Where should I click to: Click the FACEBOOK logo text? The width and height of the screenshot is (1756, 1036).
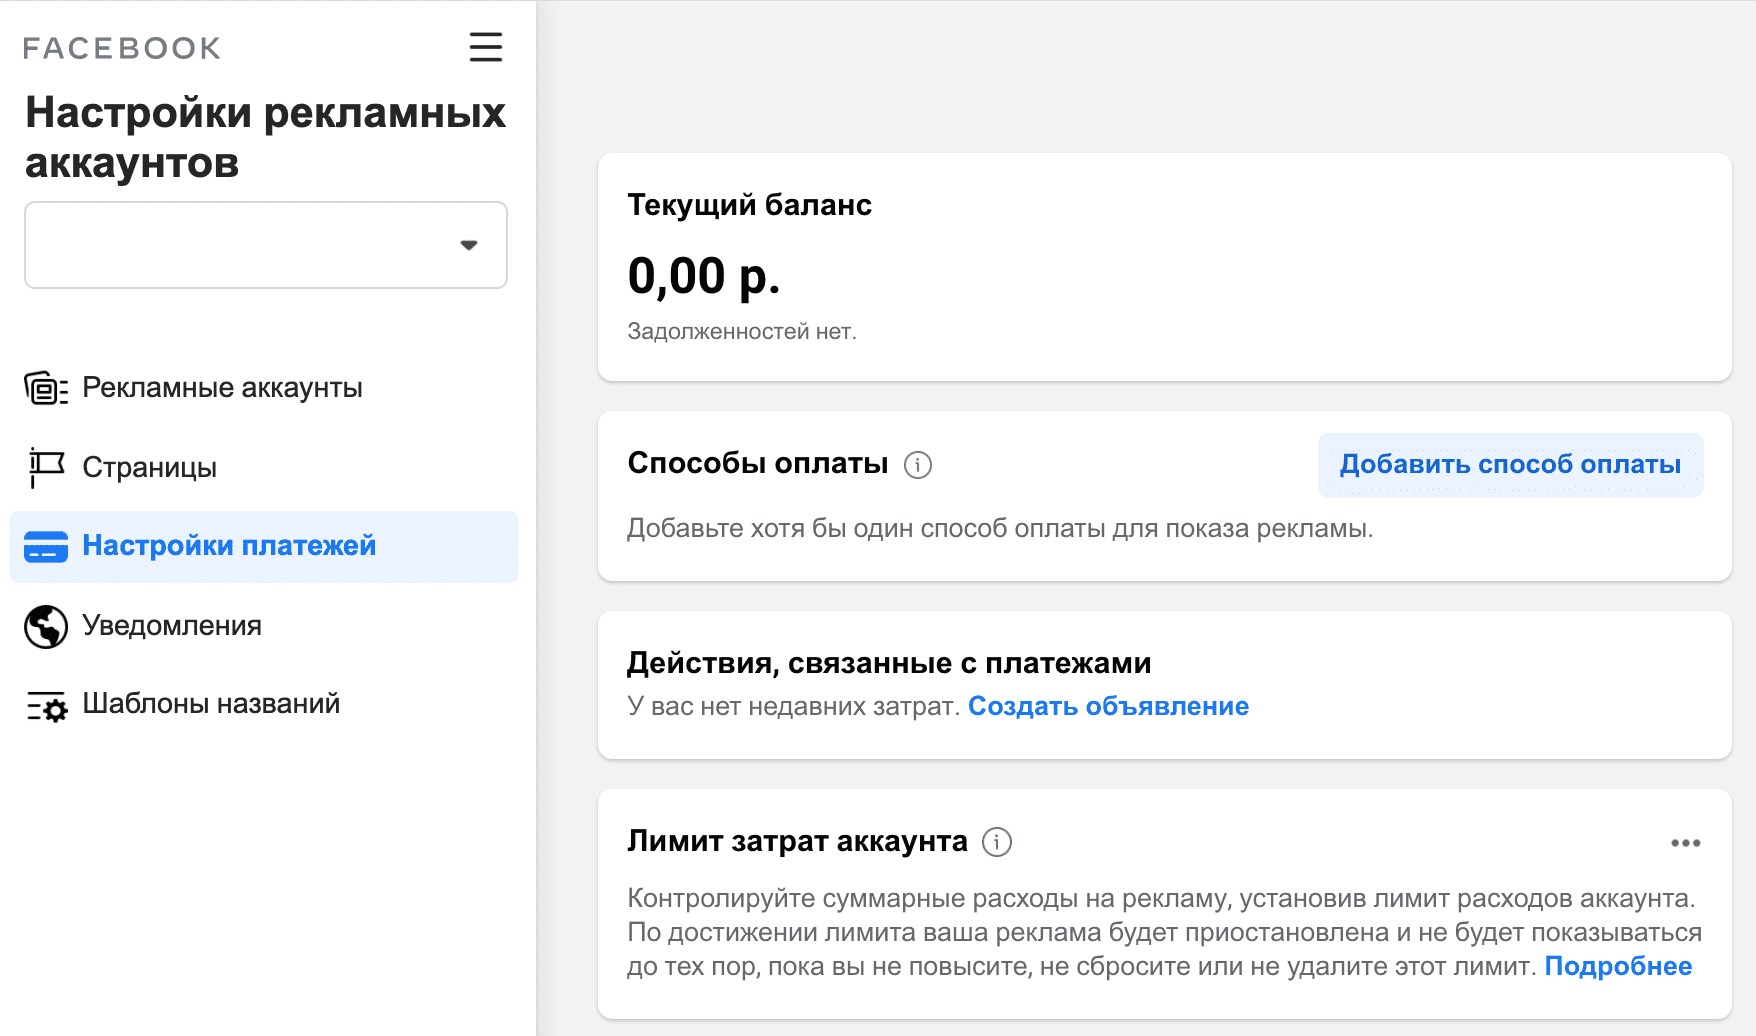coord(122,48)
